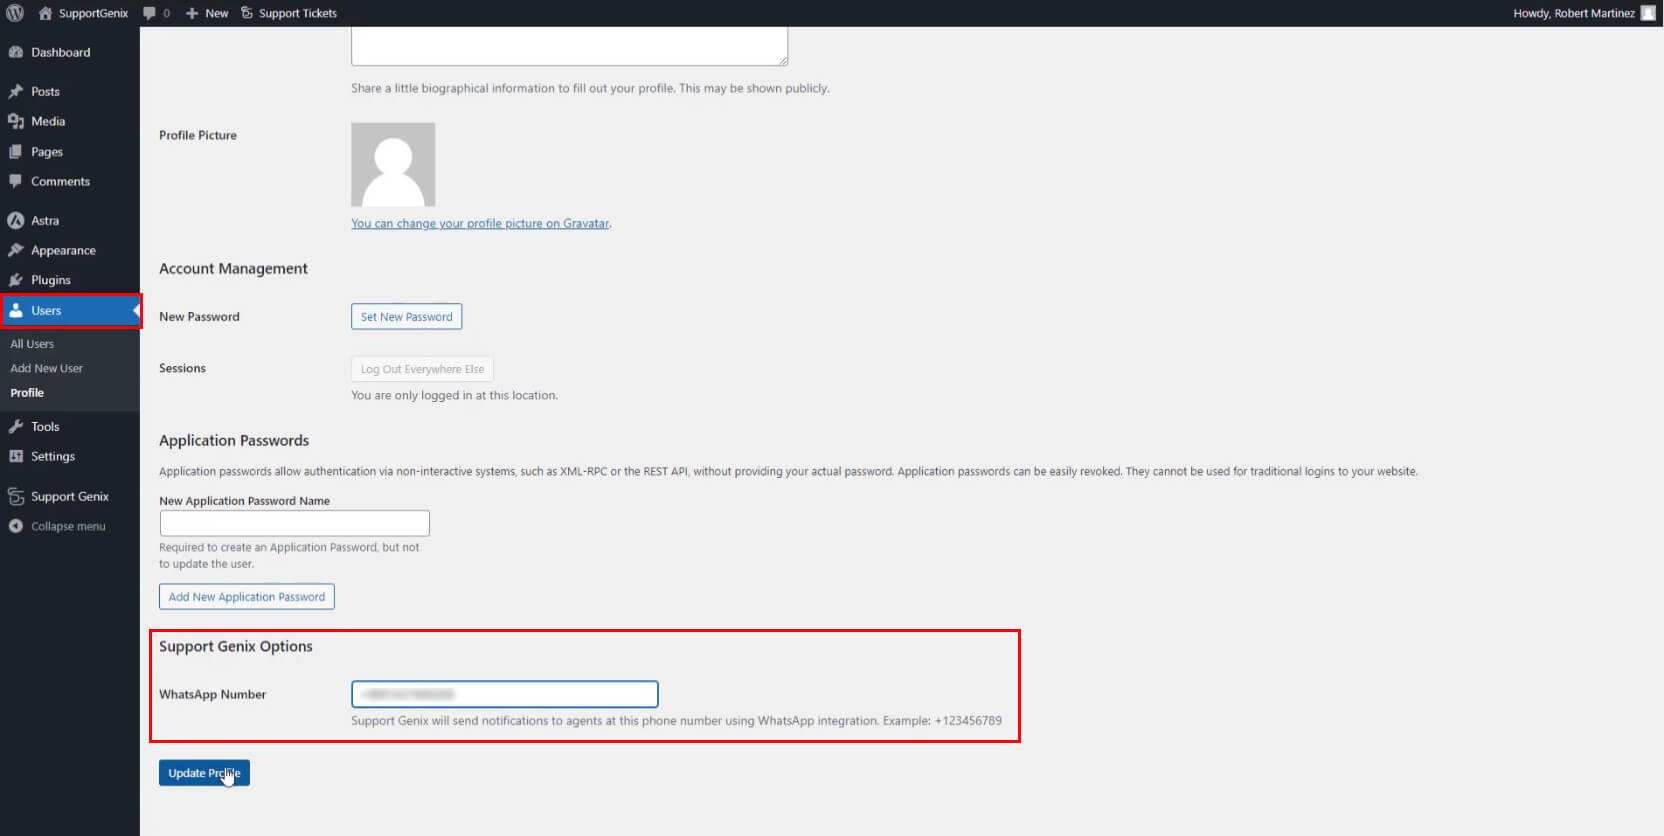1664x836 pixels.
Task: Open SupportGenix site name link
Action: pyautogui.click(x=93, y=13)
